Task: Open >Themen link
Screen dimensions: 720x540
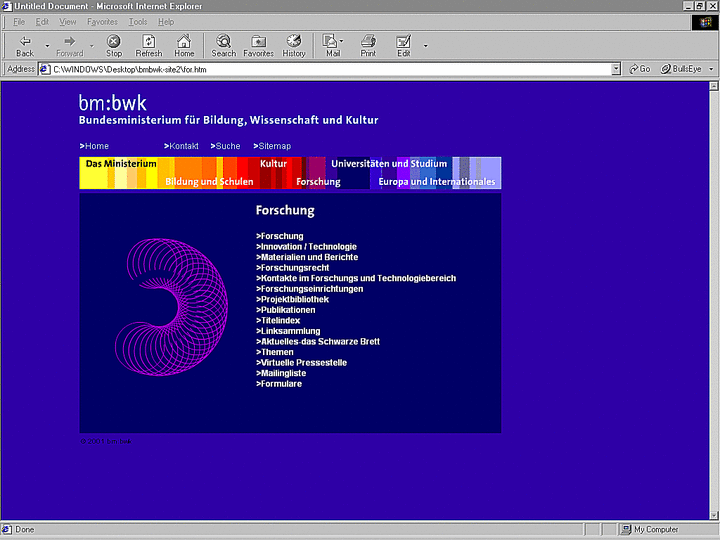Action: coord(275,352)
